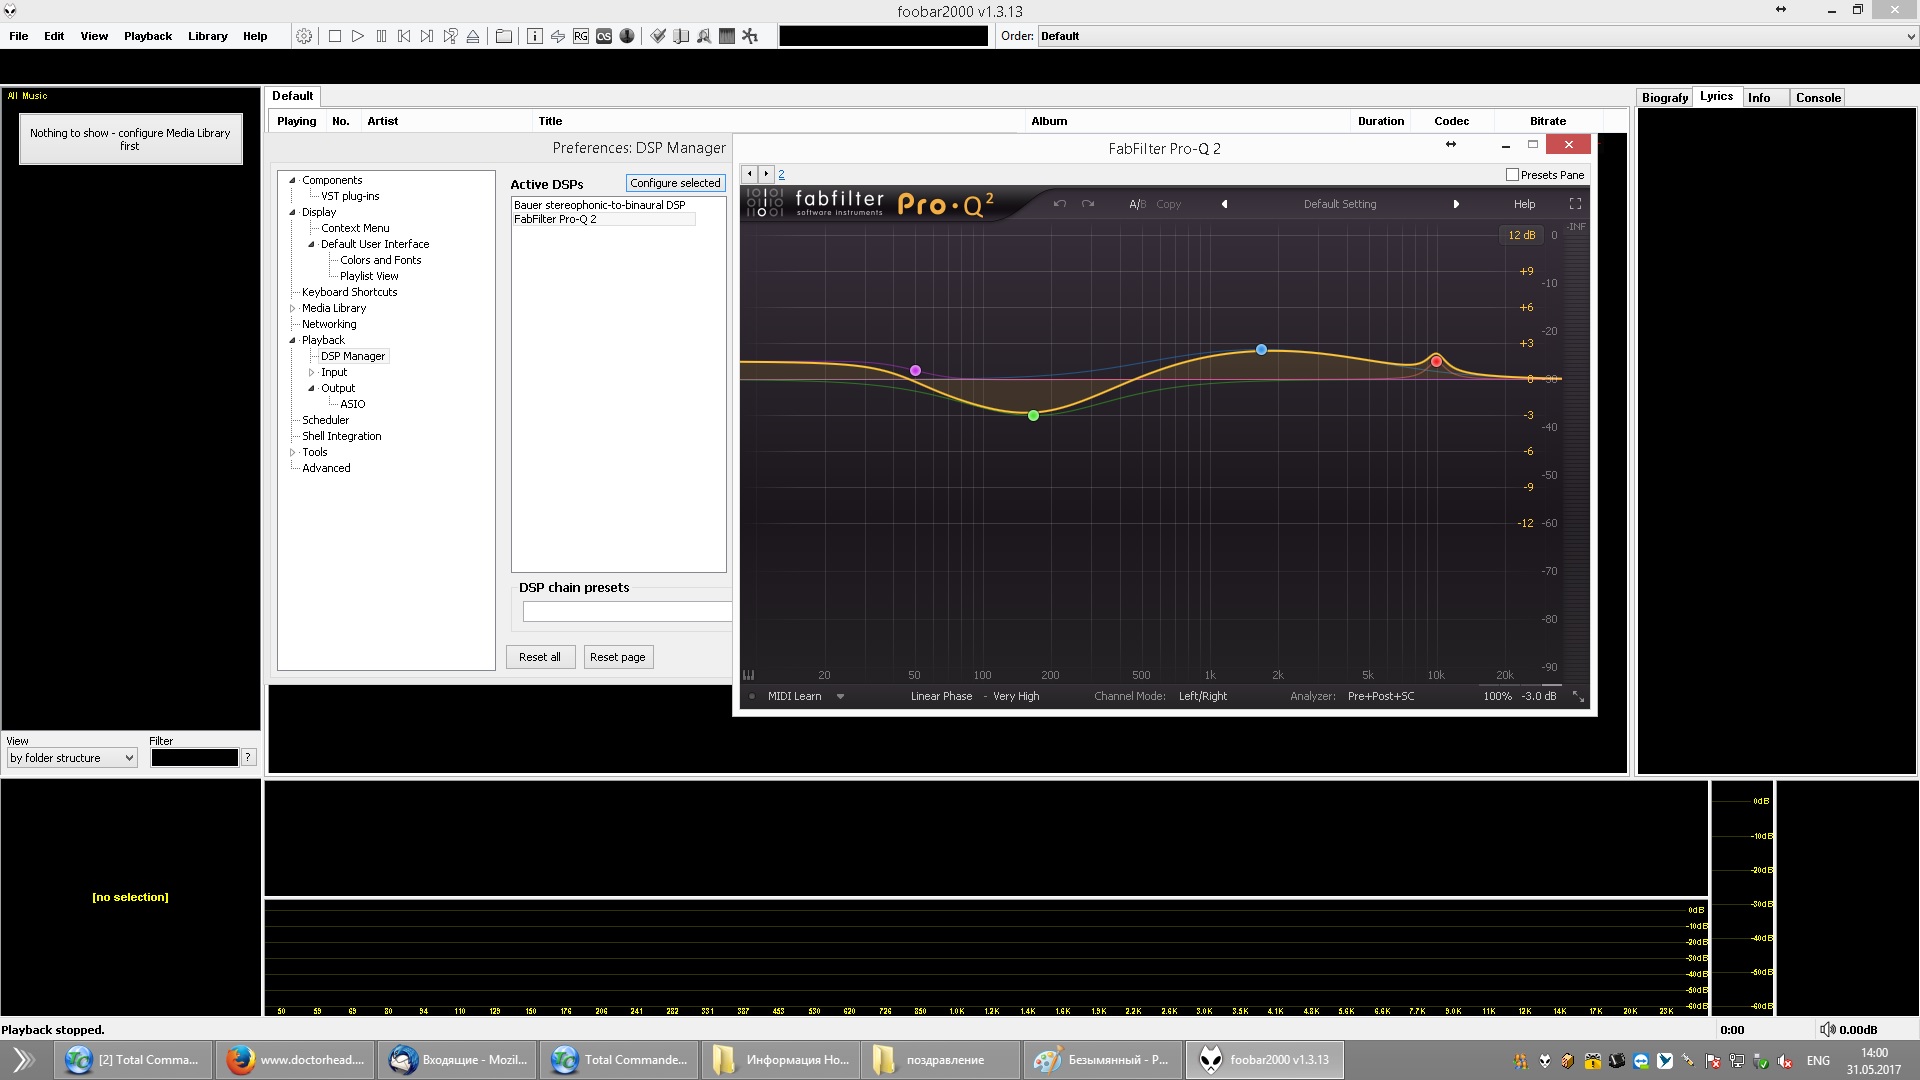Expand the Input tree node

click(x=311, y=372)
